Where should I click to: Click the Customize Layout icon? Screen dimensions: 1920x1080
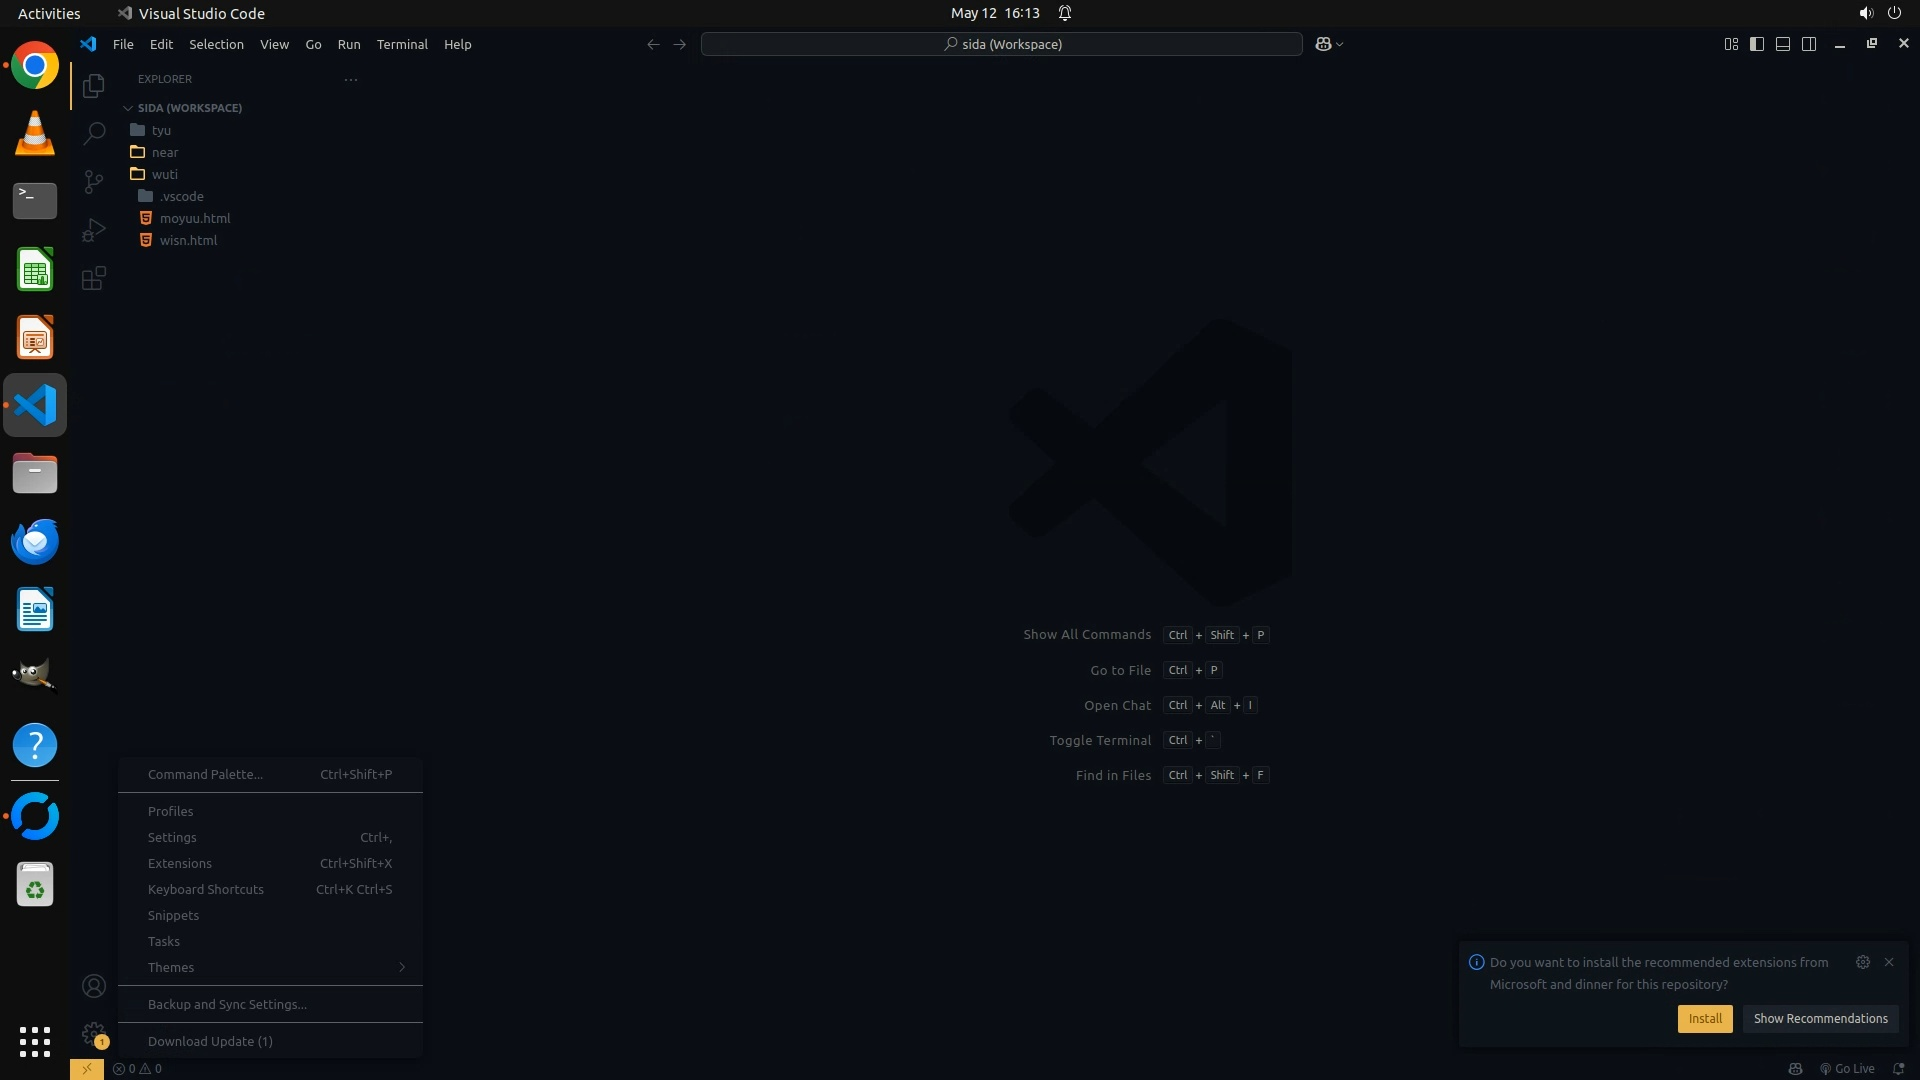(1731, 44)
